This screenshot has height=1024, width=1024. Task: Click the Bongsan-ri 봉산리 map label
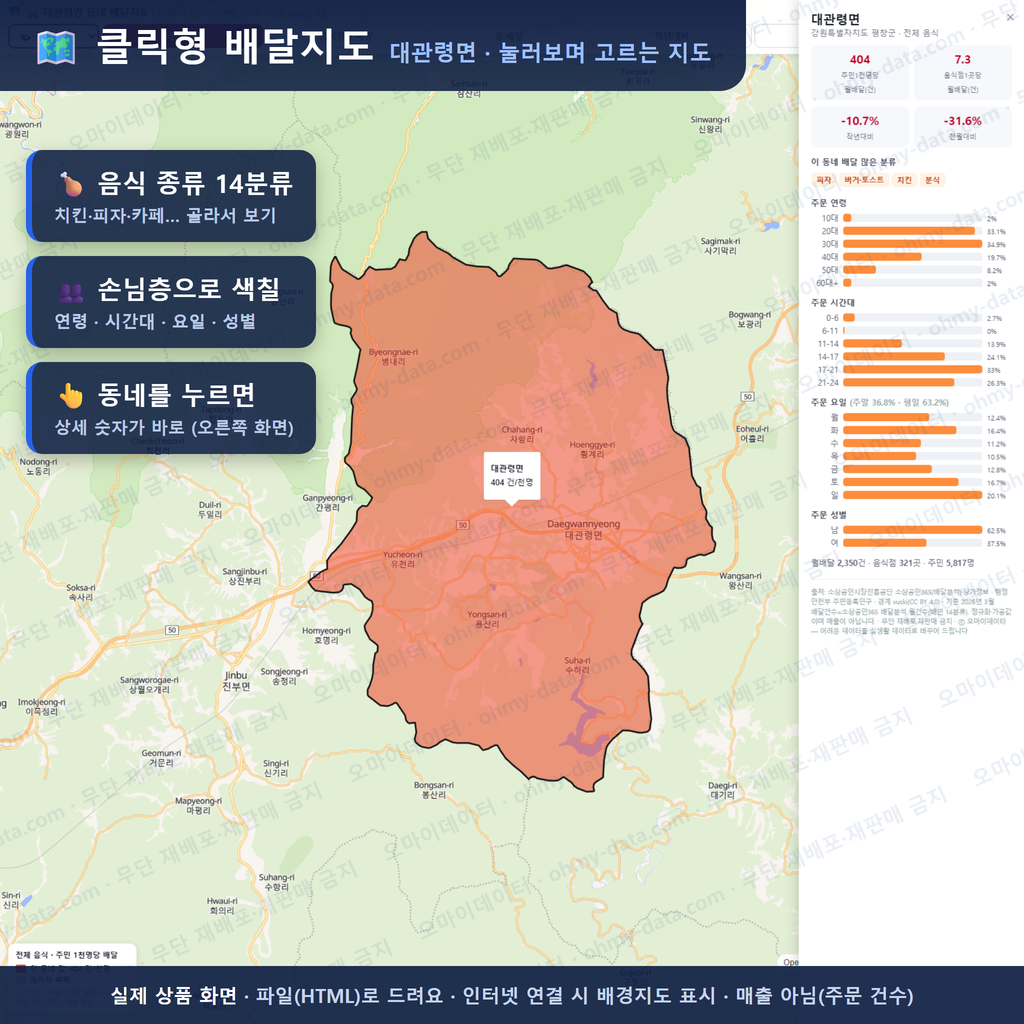434,790
